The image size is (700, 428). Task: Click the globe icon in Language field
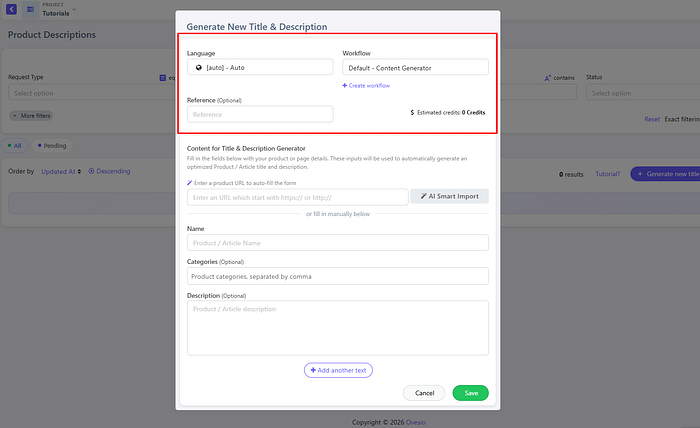[199, 67]
